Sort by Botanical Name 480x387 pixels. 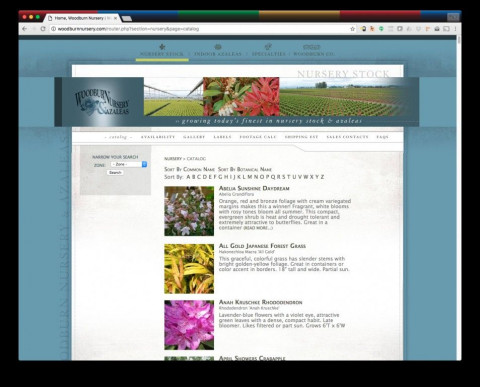(245, 169)
